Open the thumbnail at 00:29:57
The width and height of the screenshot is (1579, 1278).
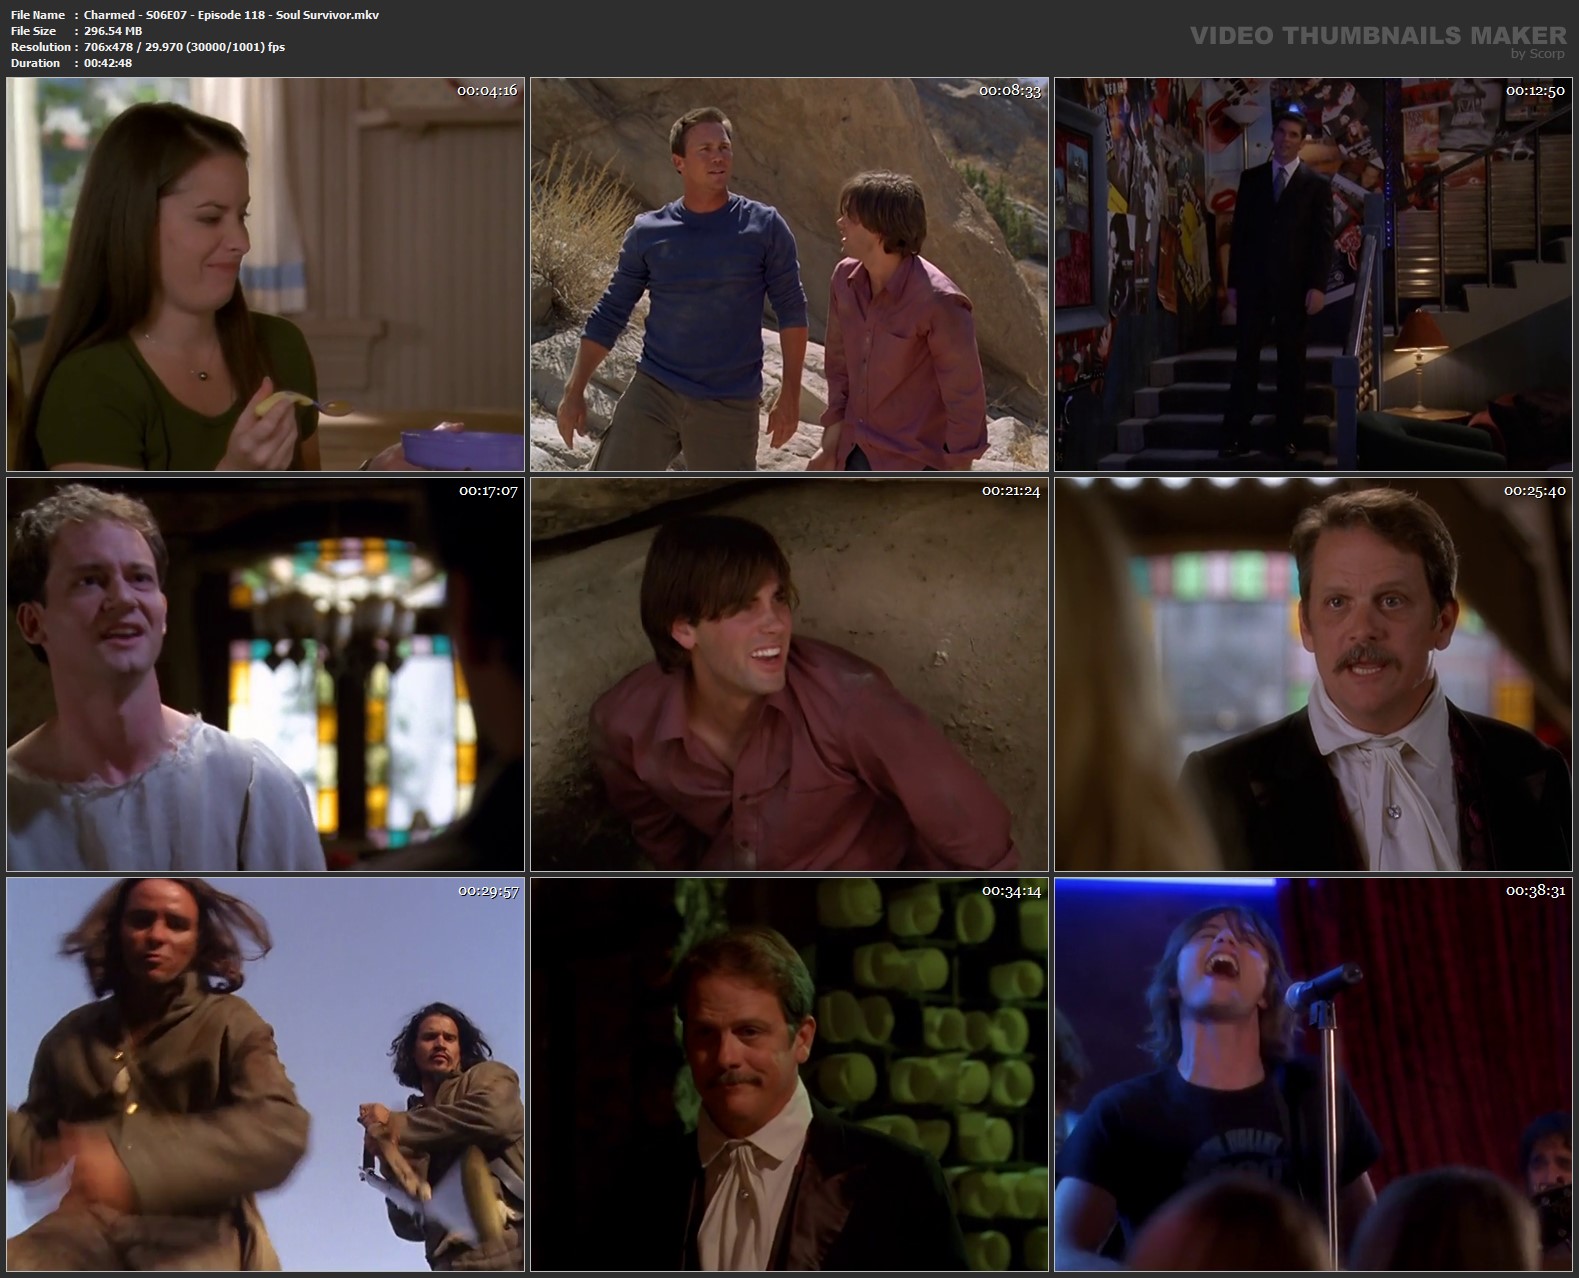tap(265, 1074)
